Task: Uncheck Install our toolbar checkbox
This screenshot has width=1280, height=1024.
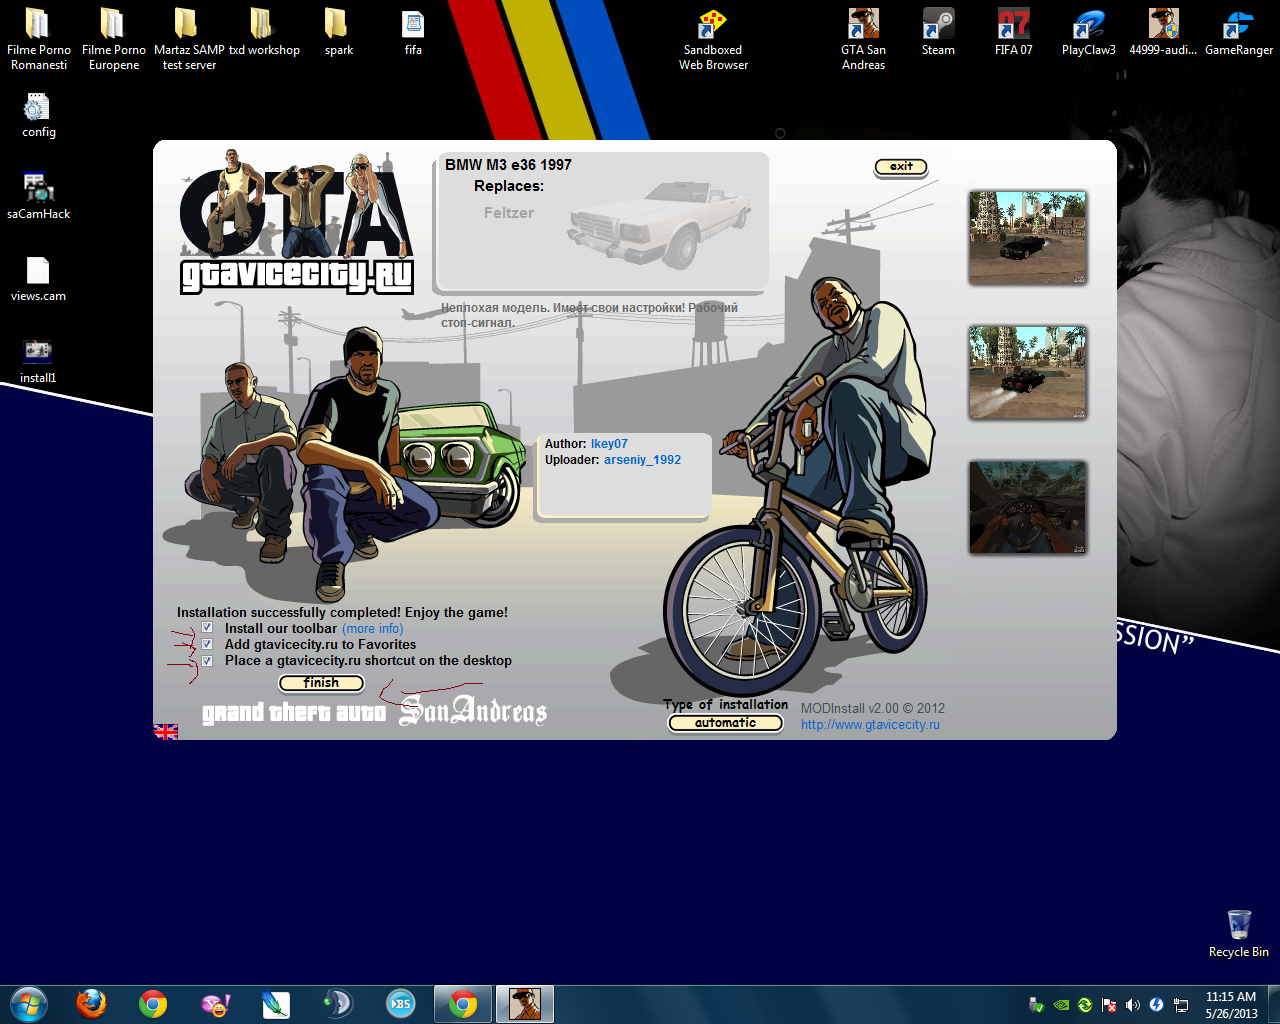Action: click(207, 628)
